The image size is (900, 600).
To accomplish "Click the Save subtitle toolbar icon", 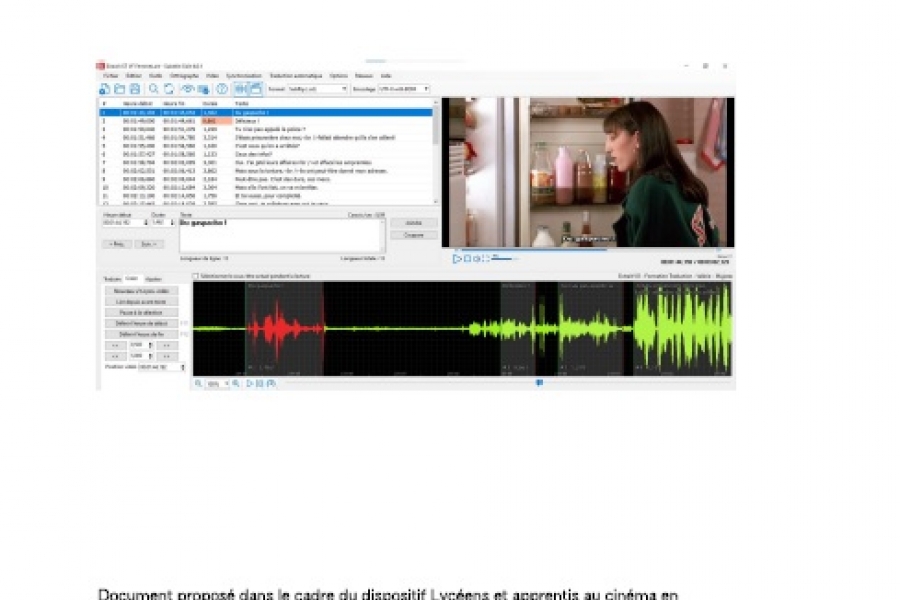I will (x=134, y=89).
